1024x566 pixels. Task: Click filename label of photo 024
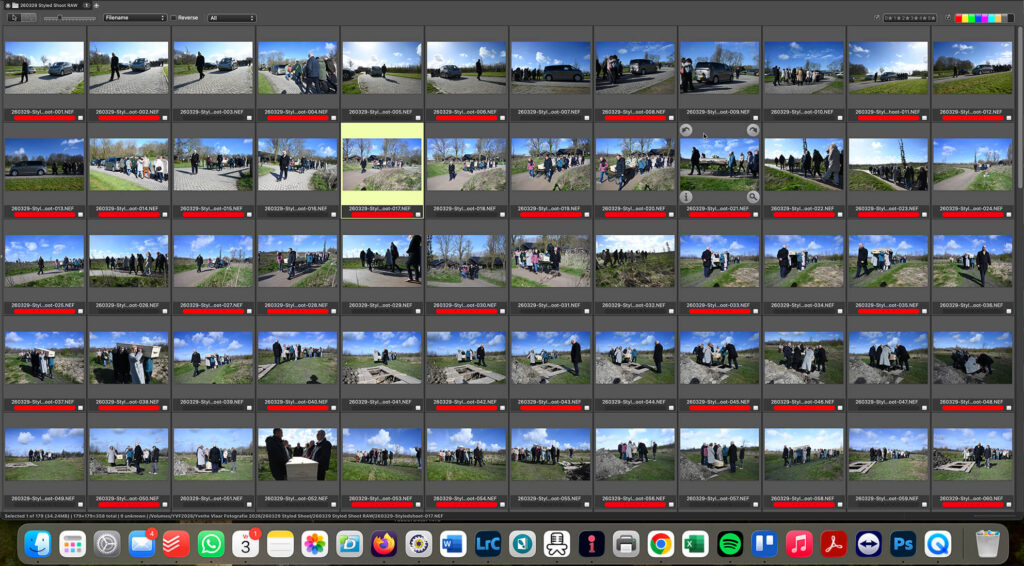tap(973, 208)
